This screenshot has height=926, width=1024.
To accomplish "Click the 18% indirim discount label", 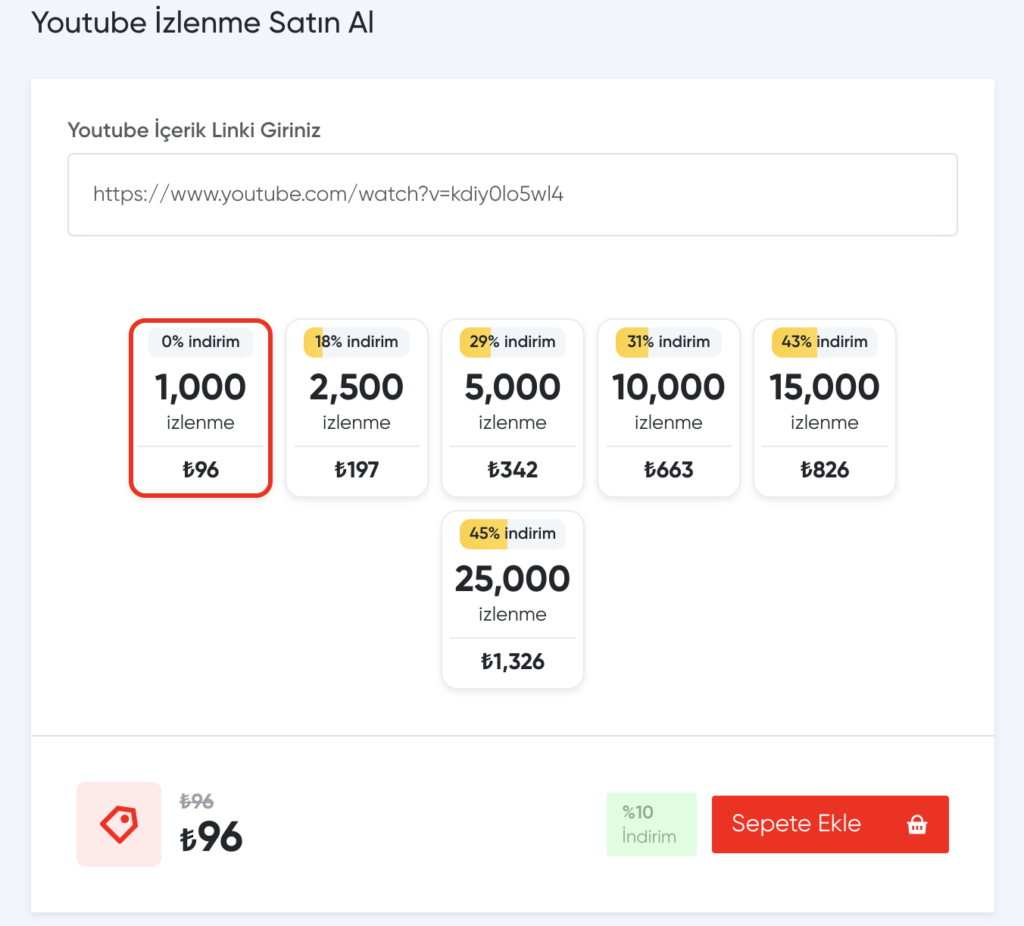I will [356, 342].
